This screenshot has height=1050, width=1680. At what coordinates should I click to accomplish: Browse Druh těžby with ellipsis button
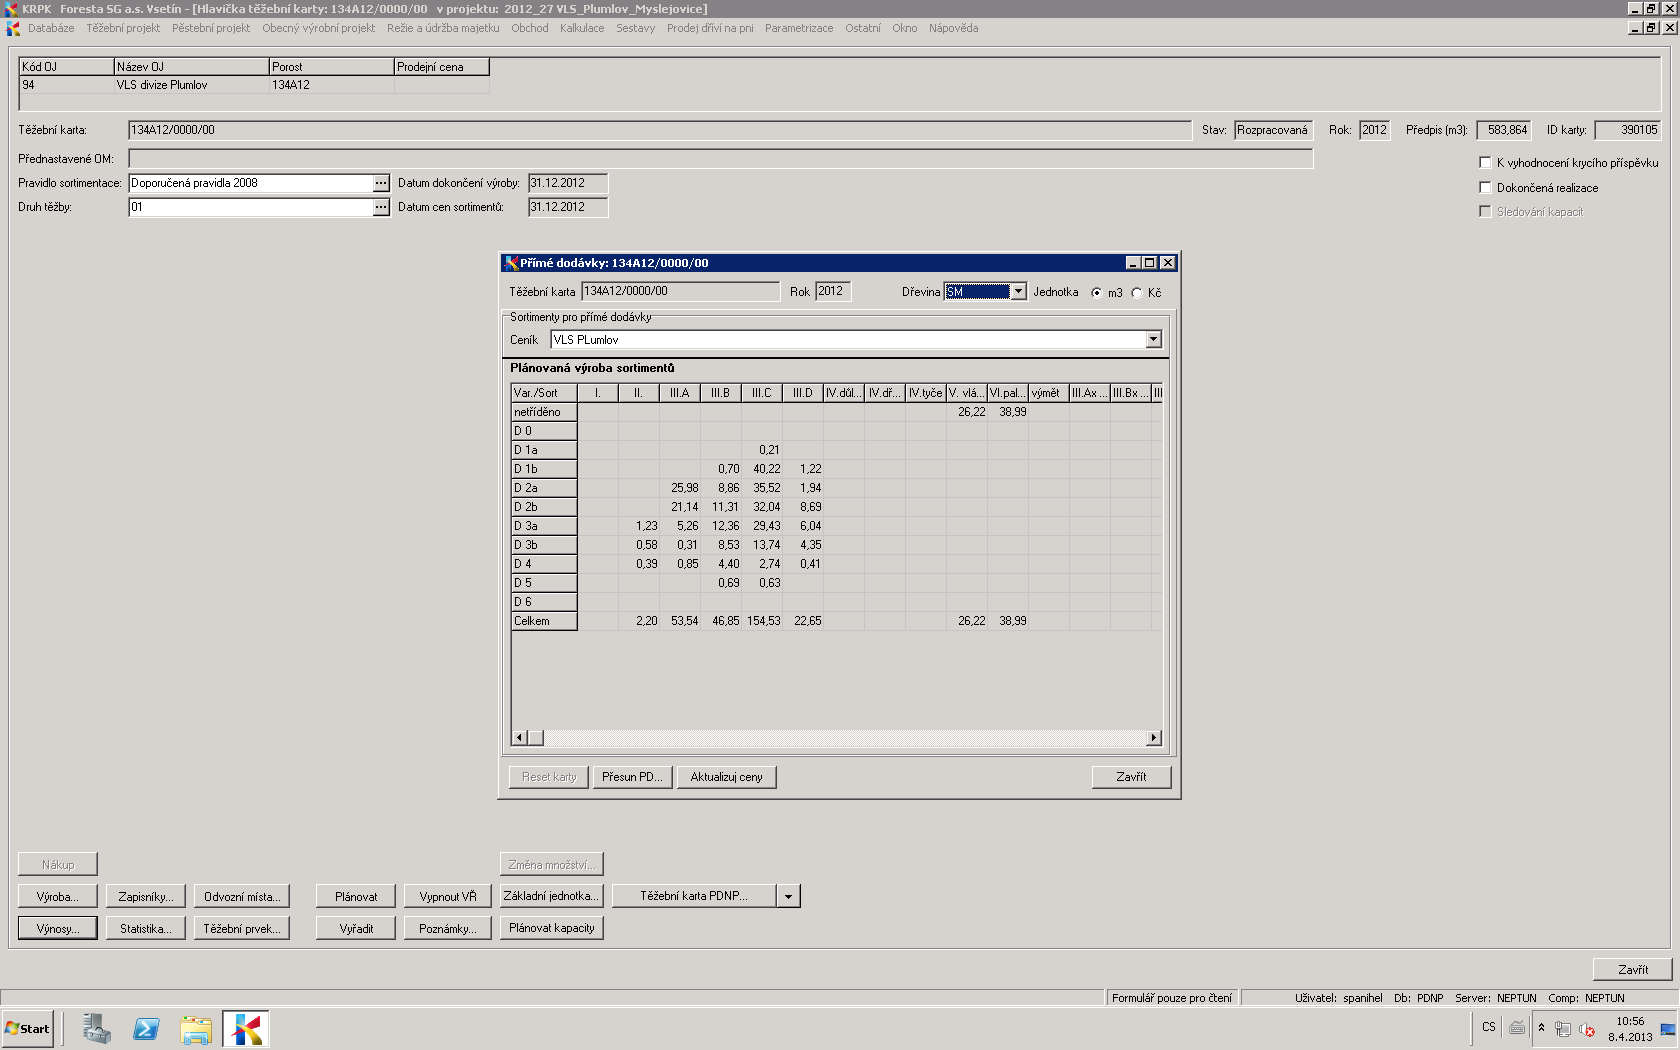(381, 207)
